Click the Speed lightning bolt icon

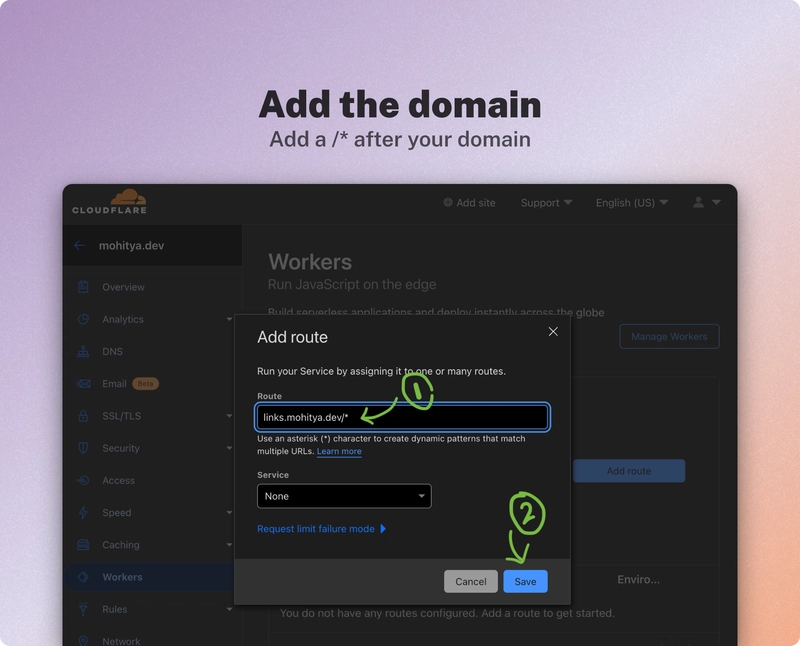point(83,512)
